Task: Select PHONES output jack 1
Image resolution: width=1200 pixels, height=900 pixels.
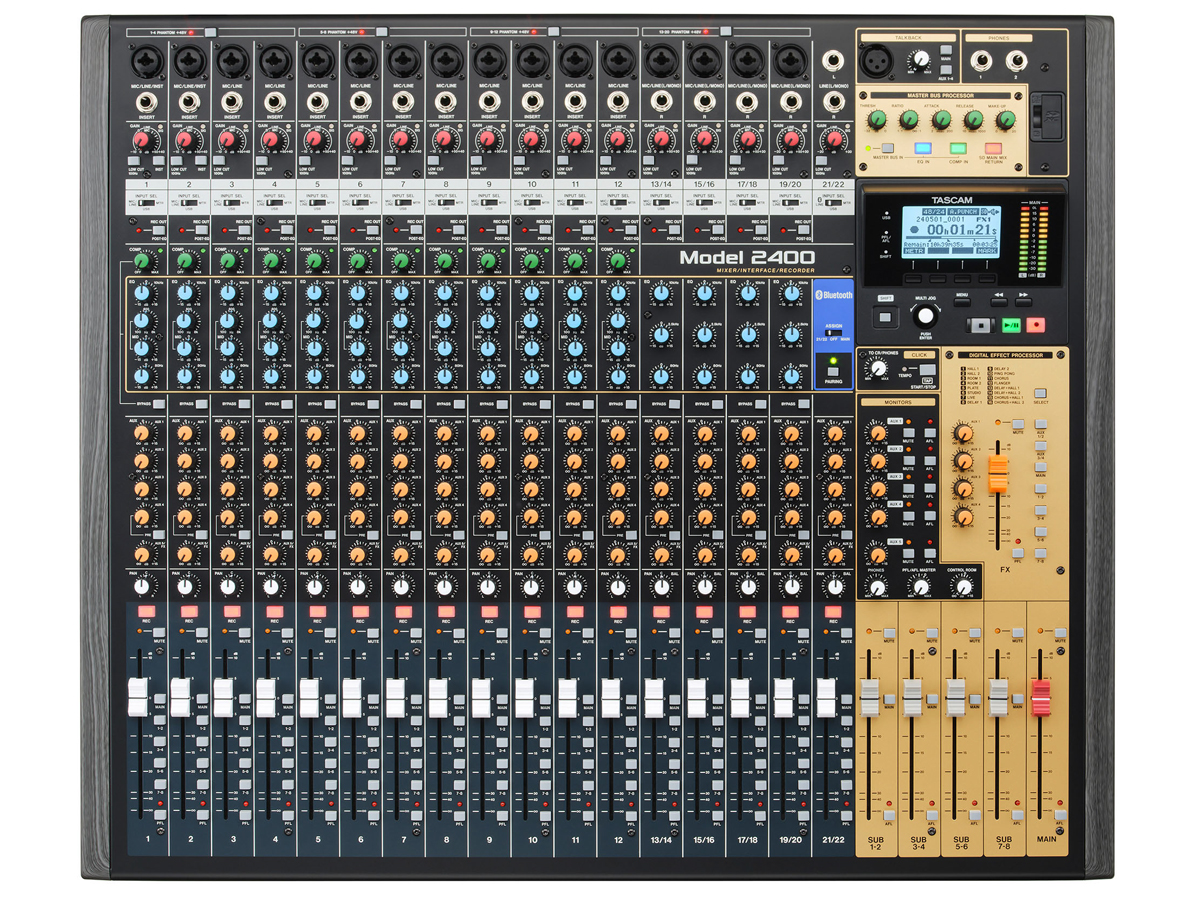Action: (982, 59)
